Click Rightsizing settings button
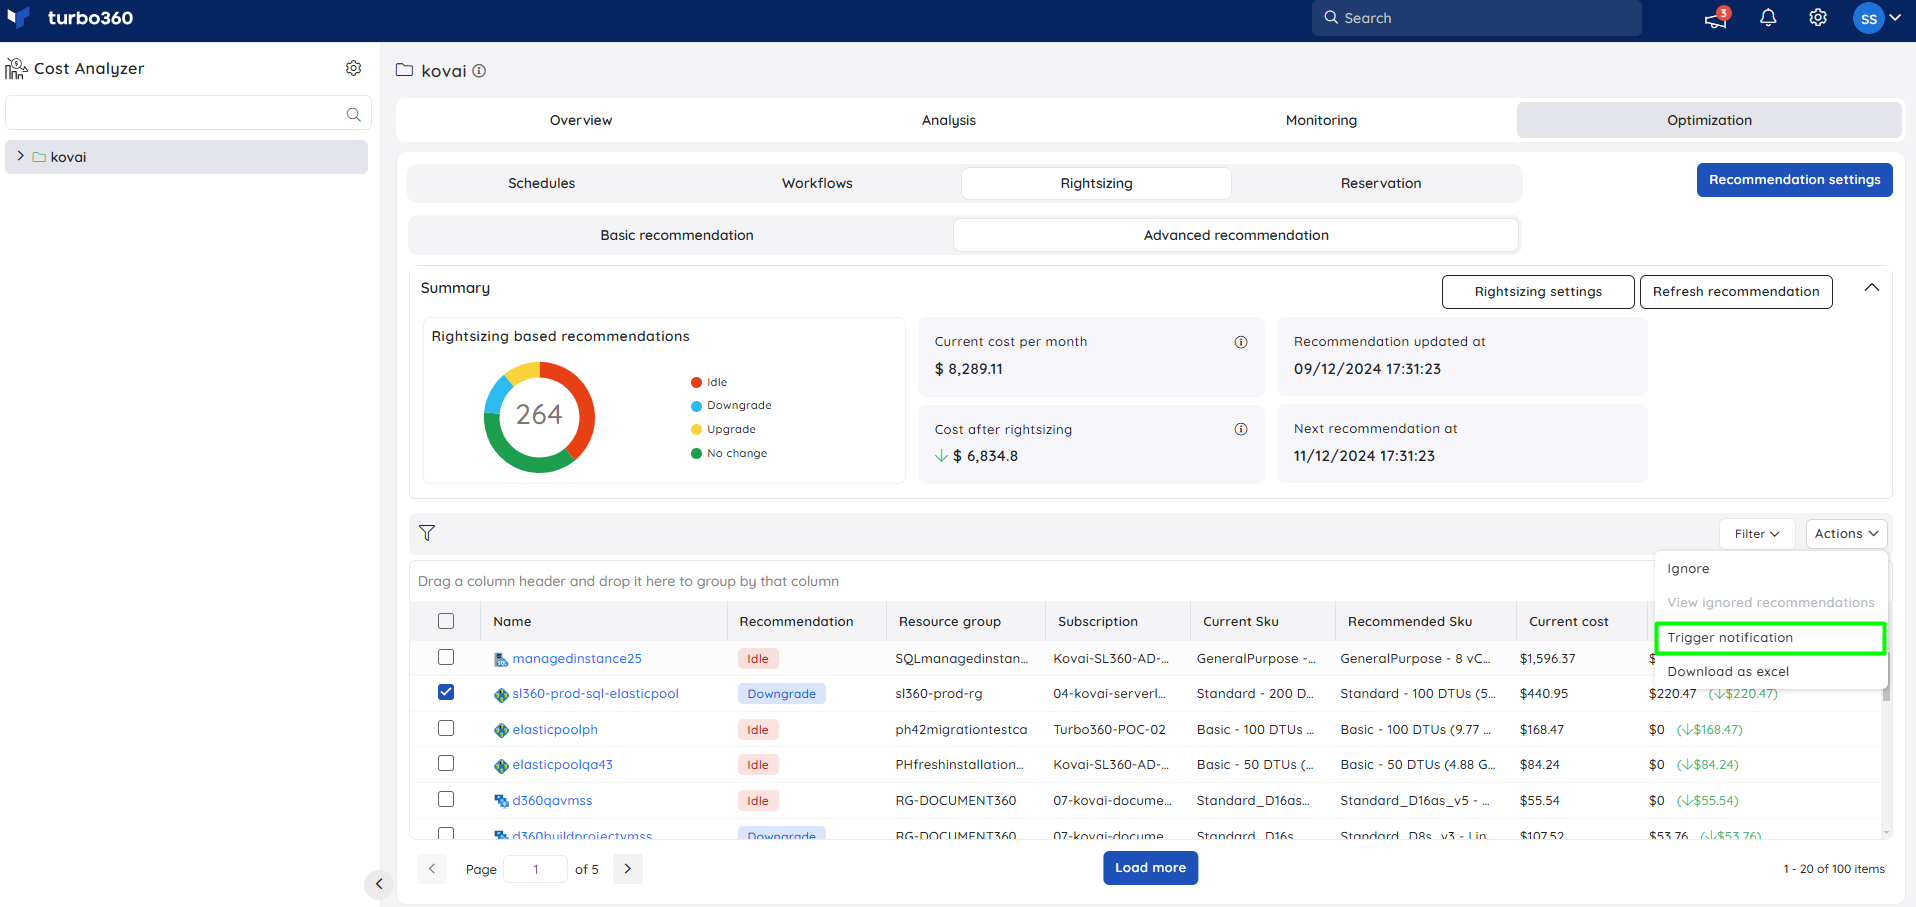 pos(1538,292)
